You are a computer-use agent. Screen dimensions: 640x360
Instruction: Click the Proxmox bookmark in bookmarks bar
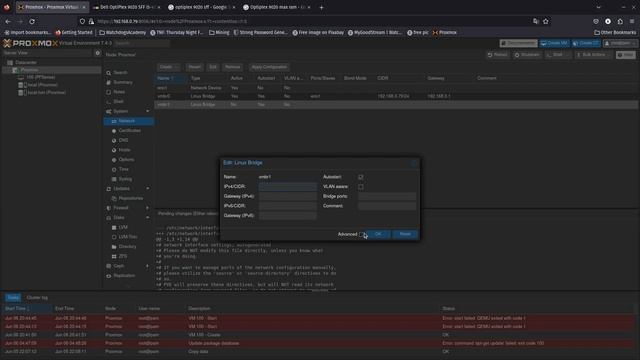coord(445,33)
